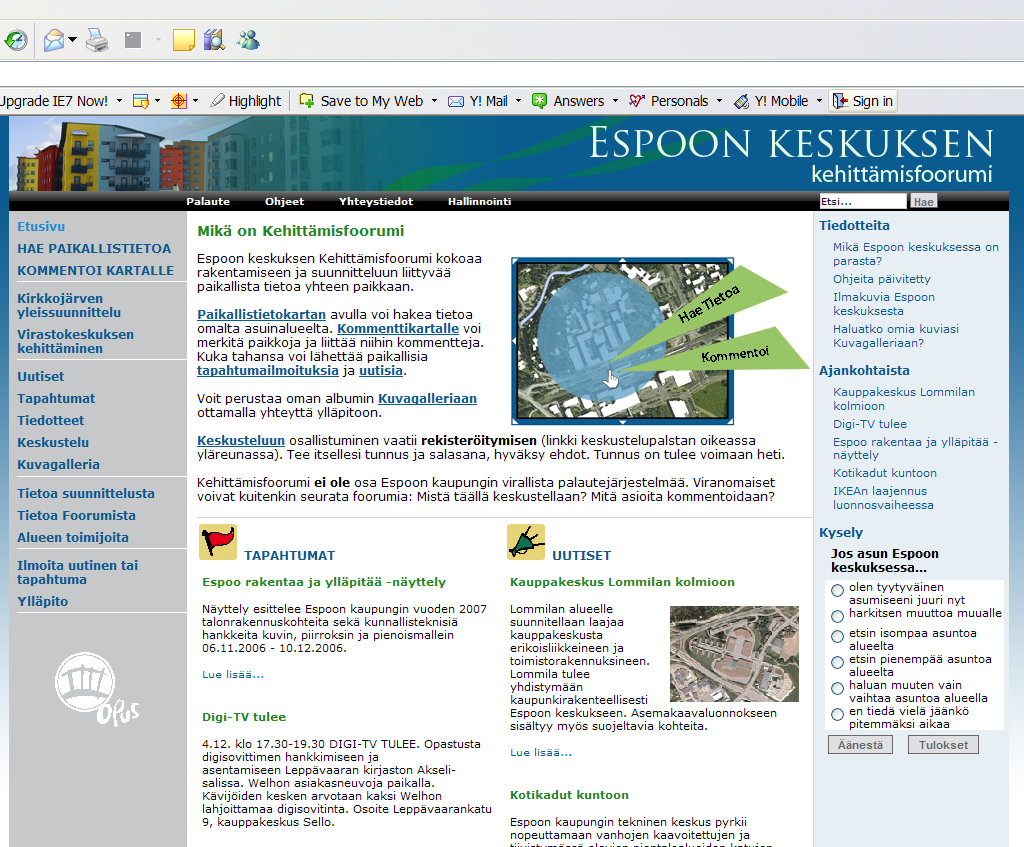Expand the Mail icon dropdown arrow
Viewport: 1024px width, 847px height.
pos(72,40)
